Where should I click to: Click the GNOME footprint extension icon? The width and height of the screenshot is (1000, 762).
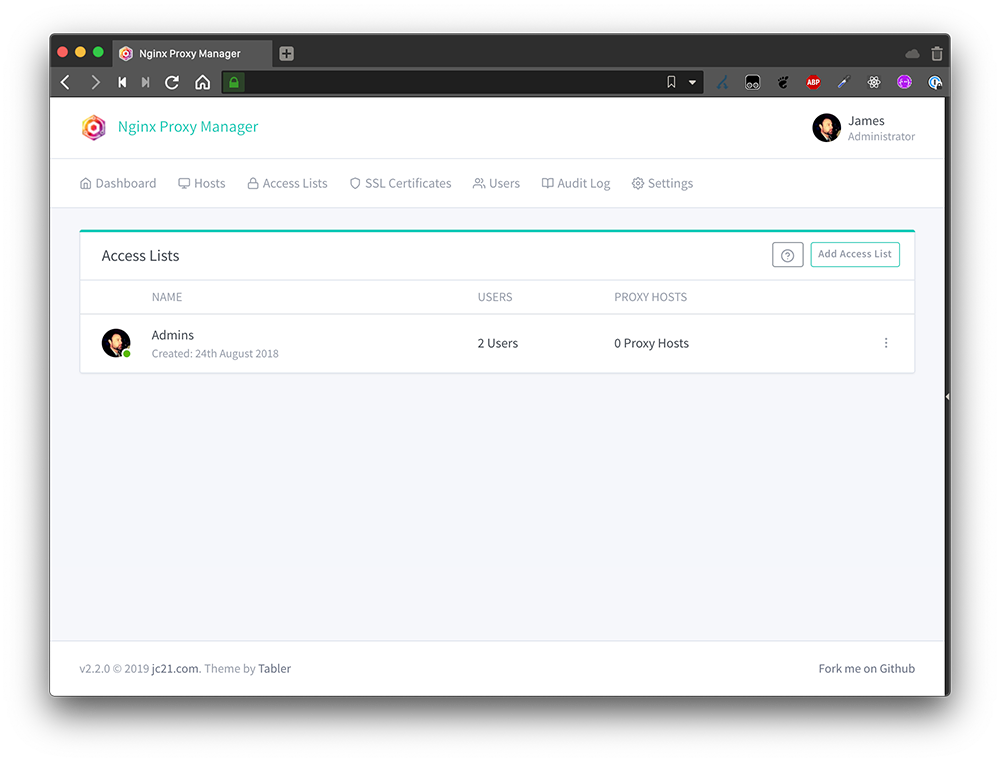point(784,82)
